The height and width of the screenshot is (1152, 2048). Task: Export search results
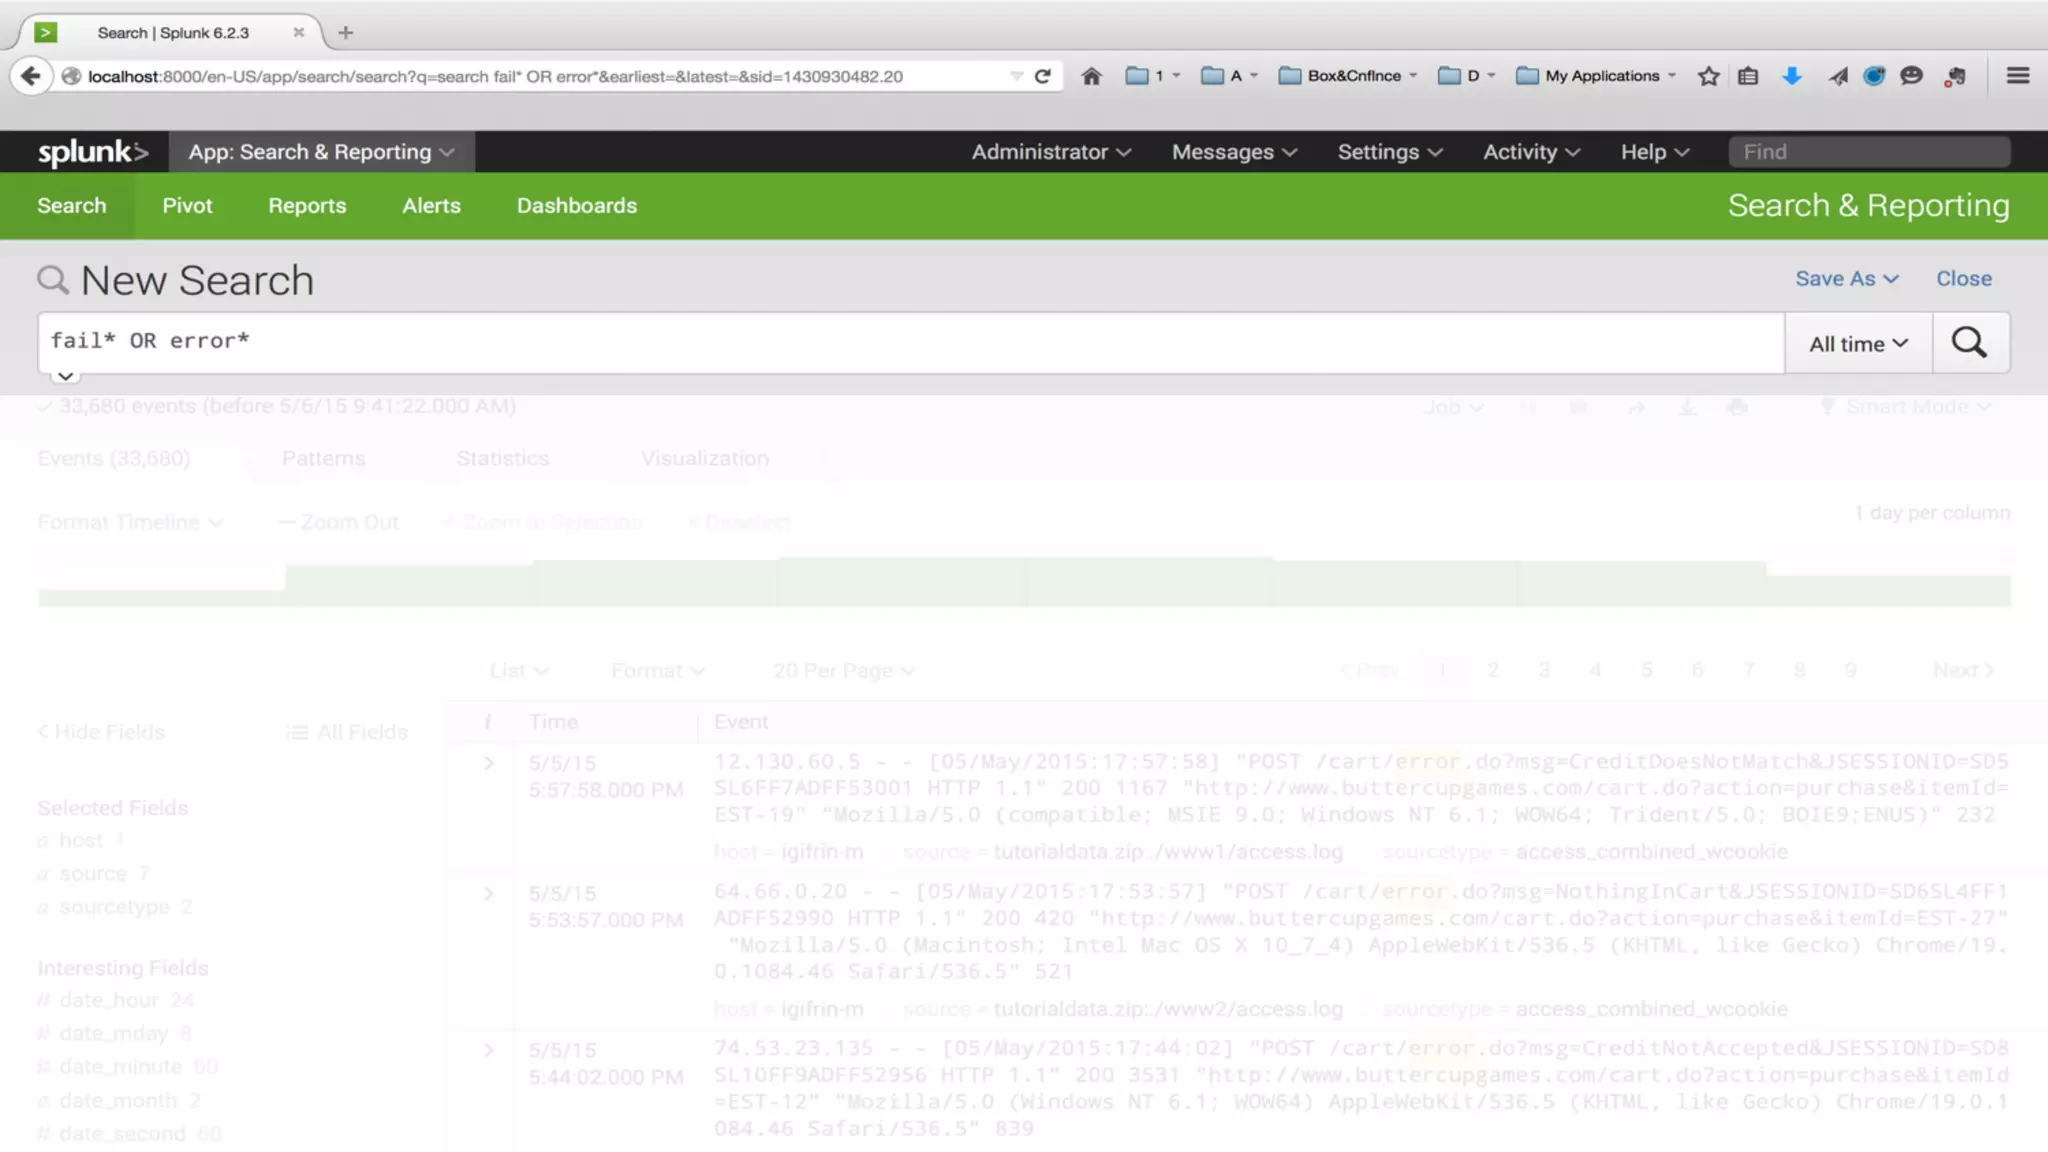(x=1687, y=407)
